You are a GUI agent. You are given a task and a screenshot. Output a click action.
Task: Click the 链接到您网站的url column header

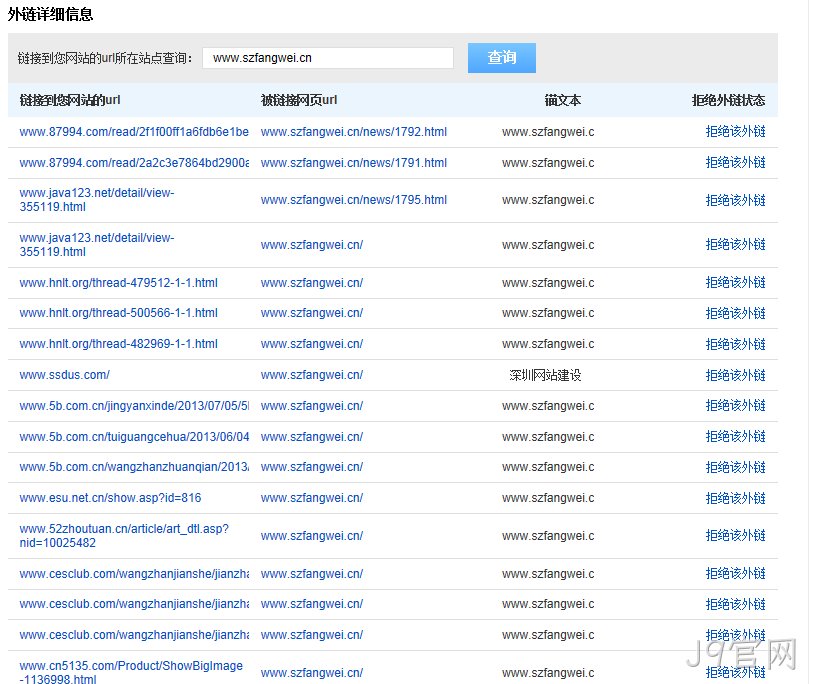pos(70,100)
